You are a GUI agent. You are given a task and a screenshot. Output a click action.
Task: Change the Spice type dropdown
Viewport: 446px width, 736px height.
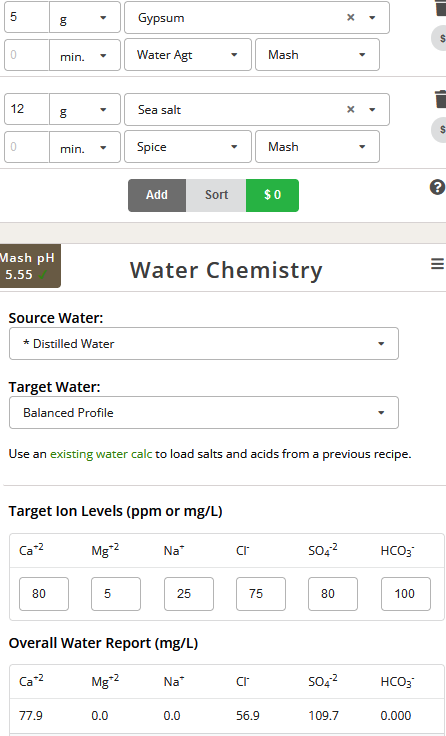click(x=188, y=147)
